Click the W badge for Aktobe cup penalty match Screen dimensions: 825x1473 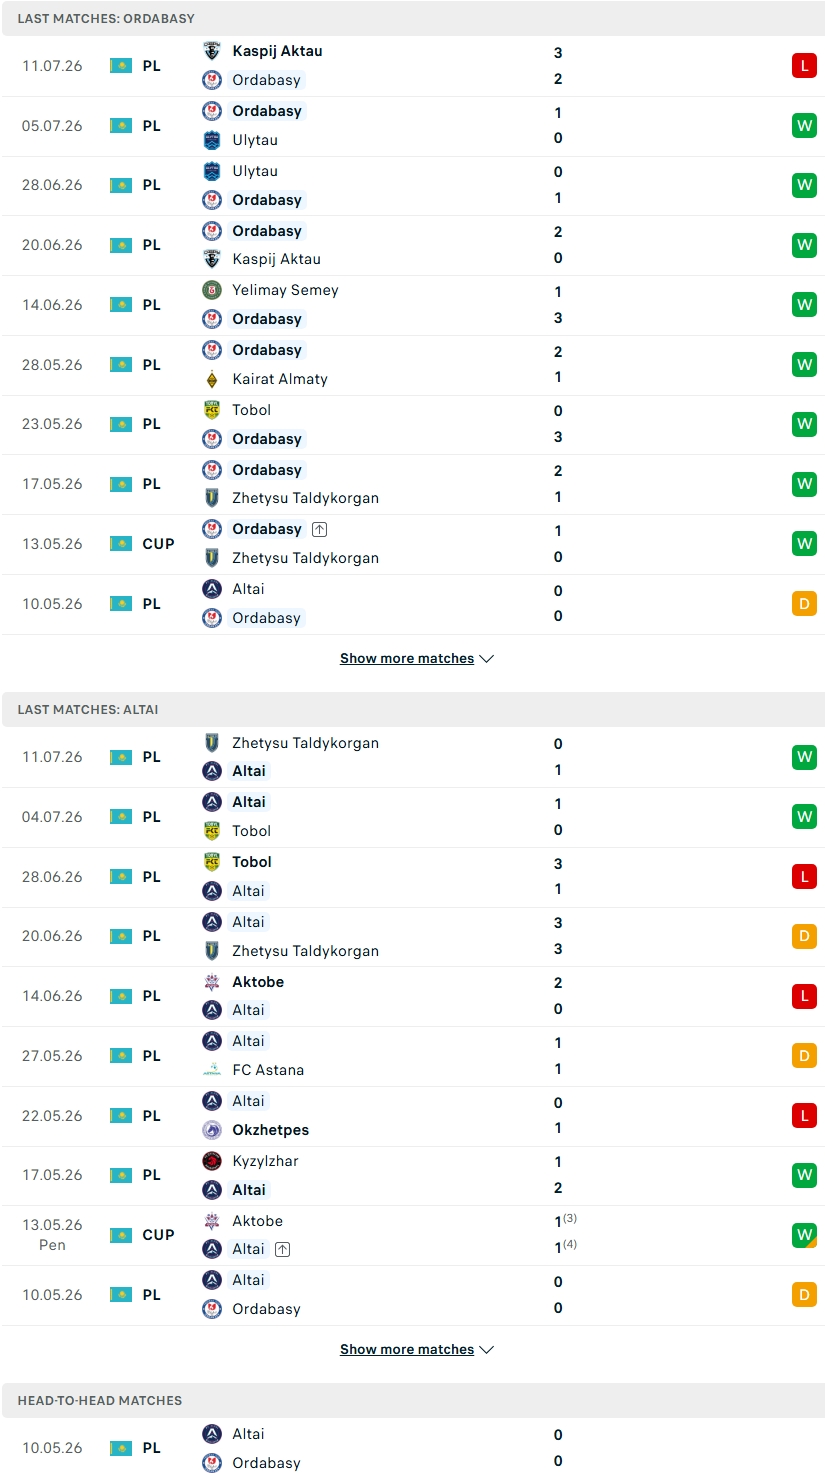[x=804, y=1235]
